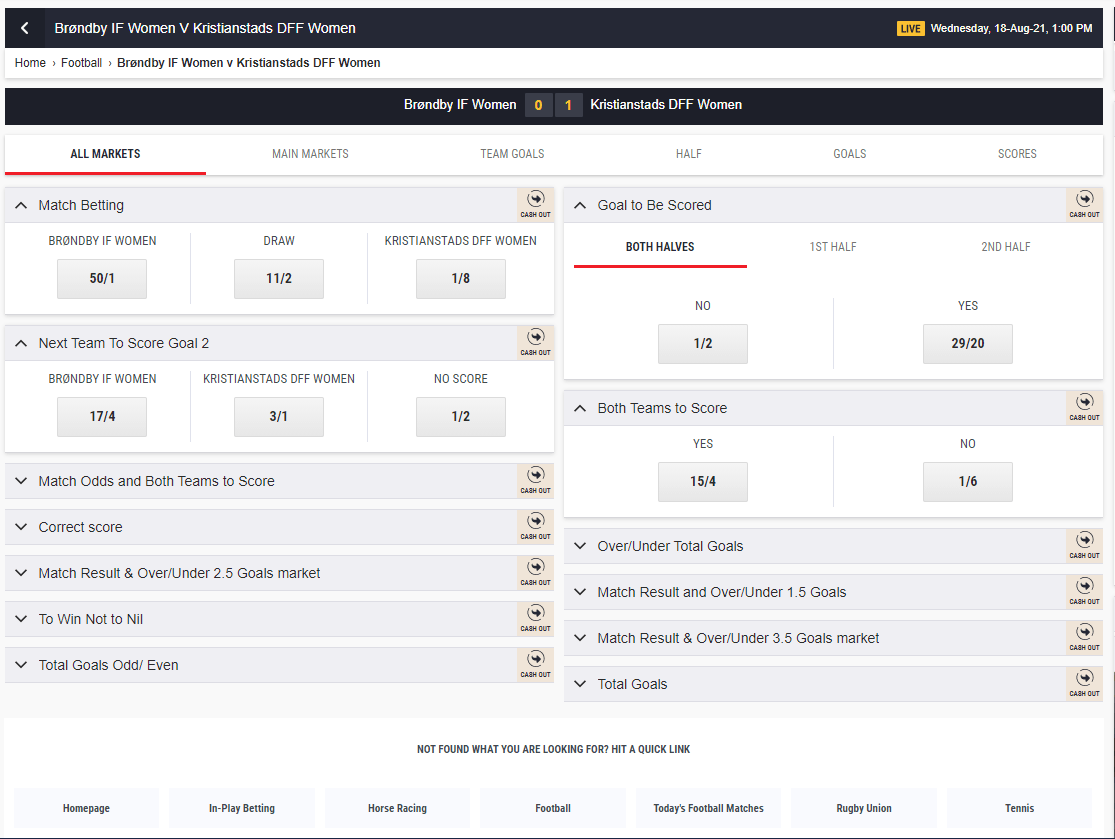Collapse Goal to Be Scored market

tap(580, 205)
